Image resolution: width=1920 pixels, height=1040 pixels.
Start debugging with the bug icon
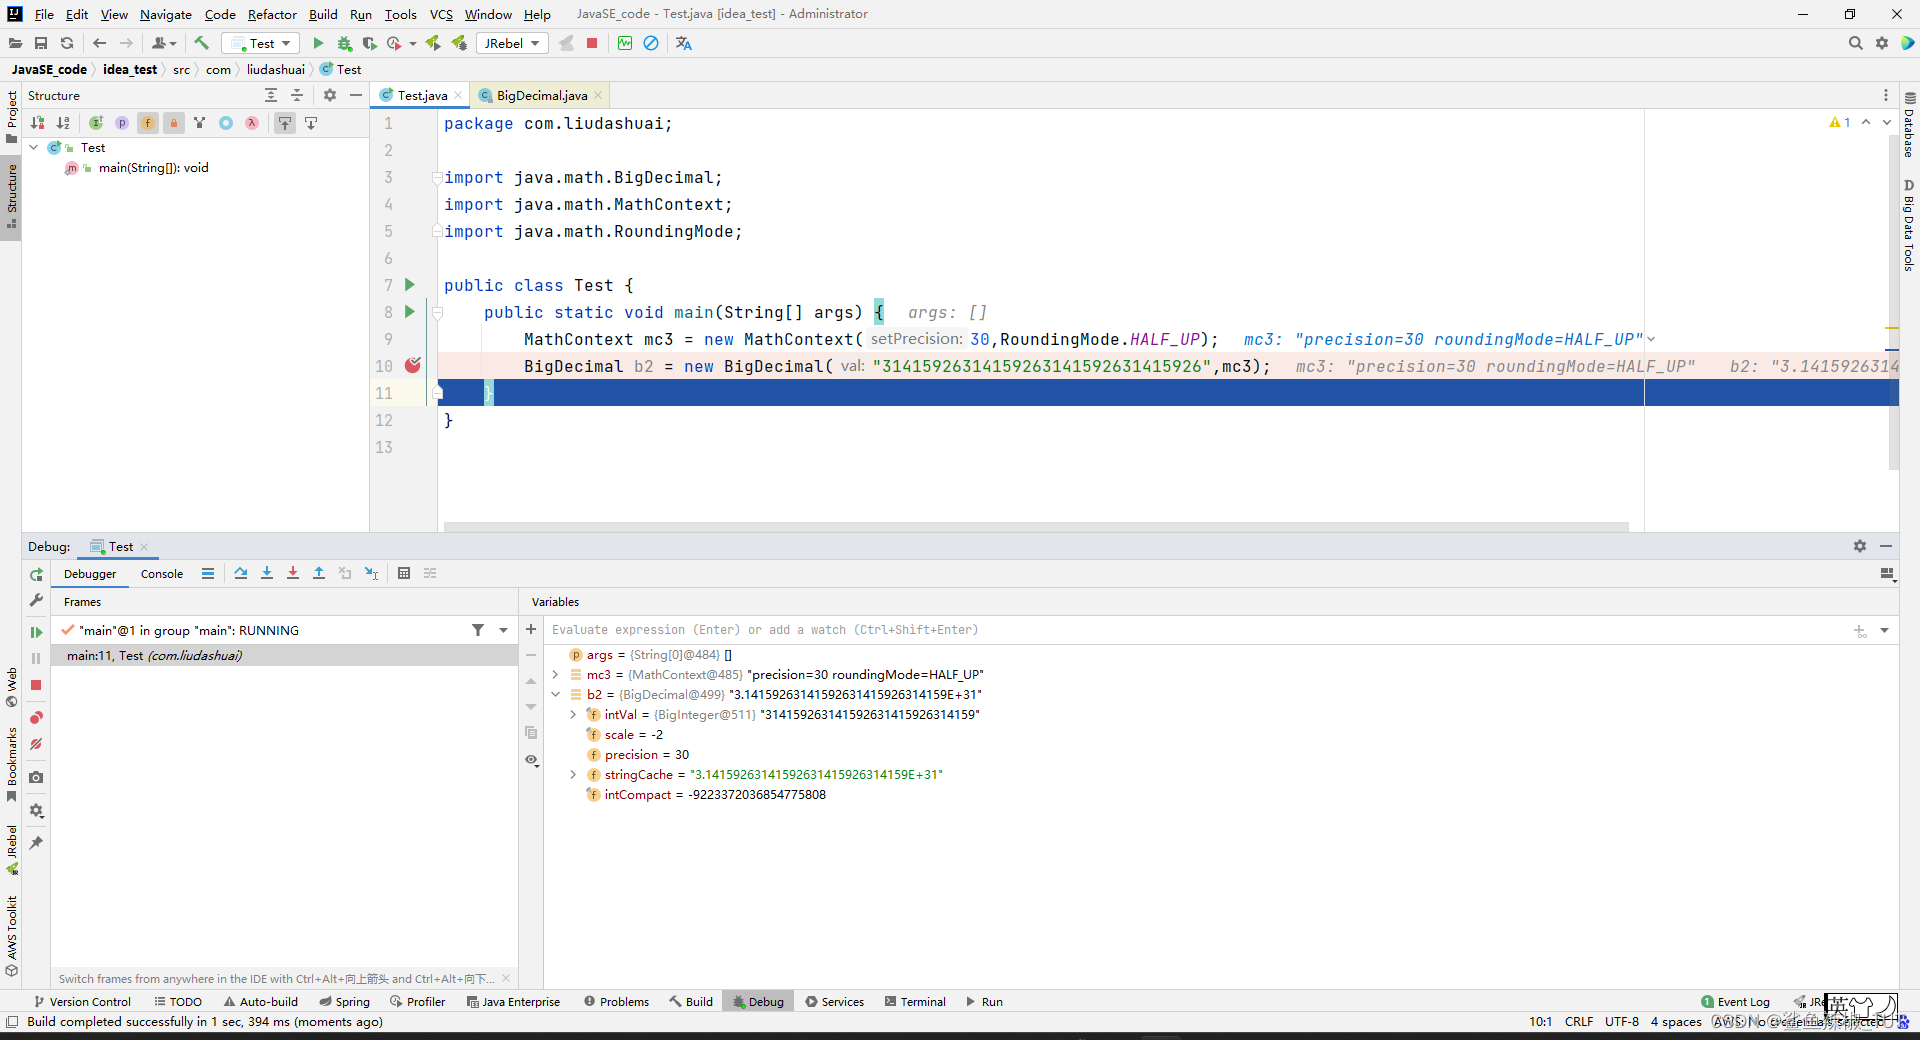(344, 43)
